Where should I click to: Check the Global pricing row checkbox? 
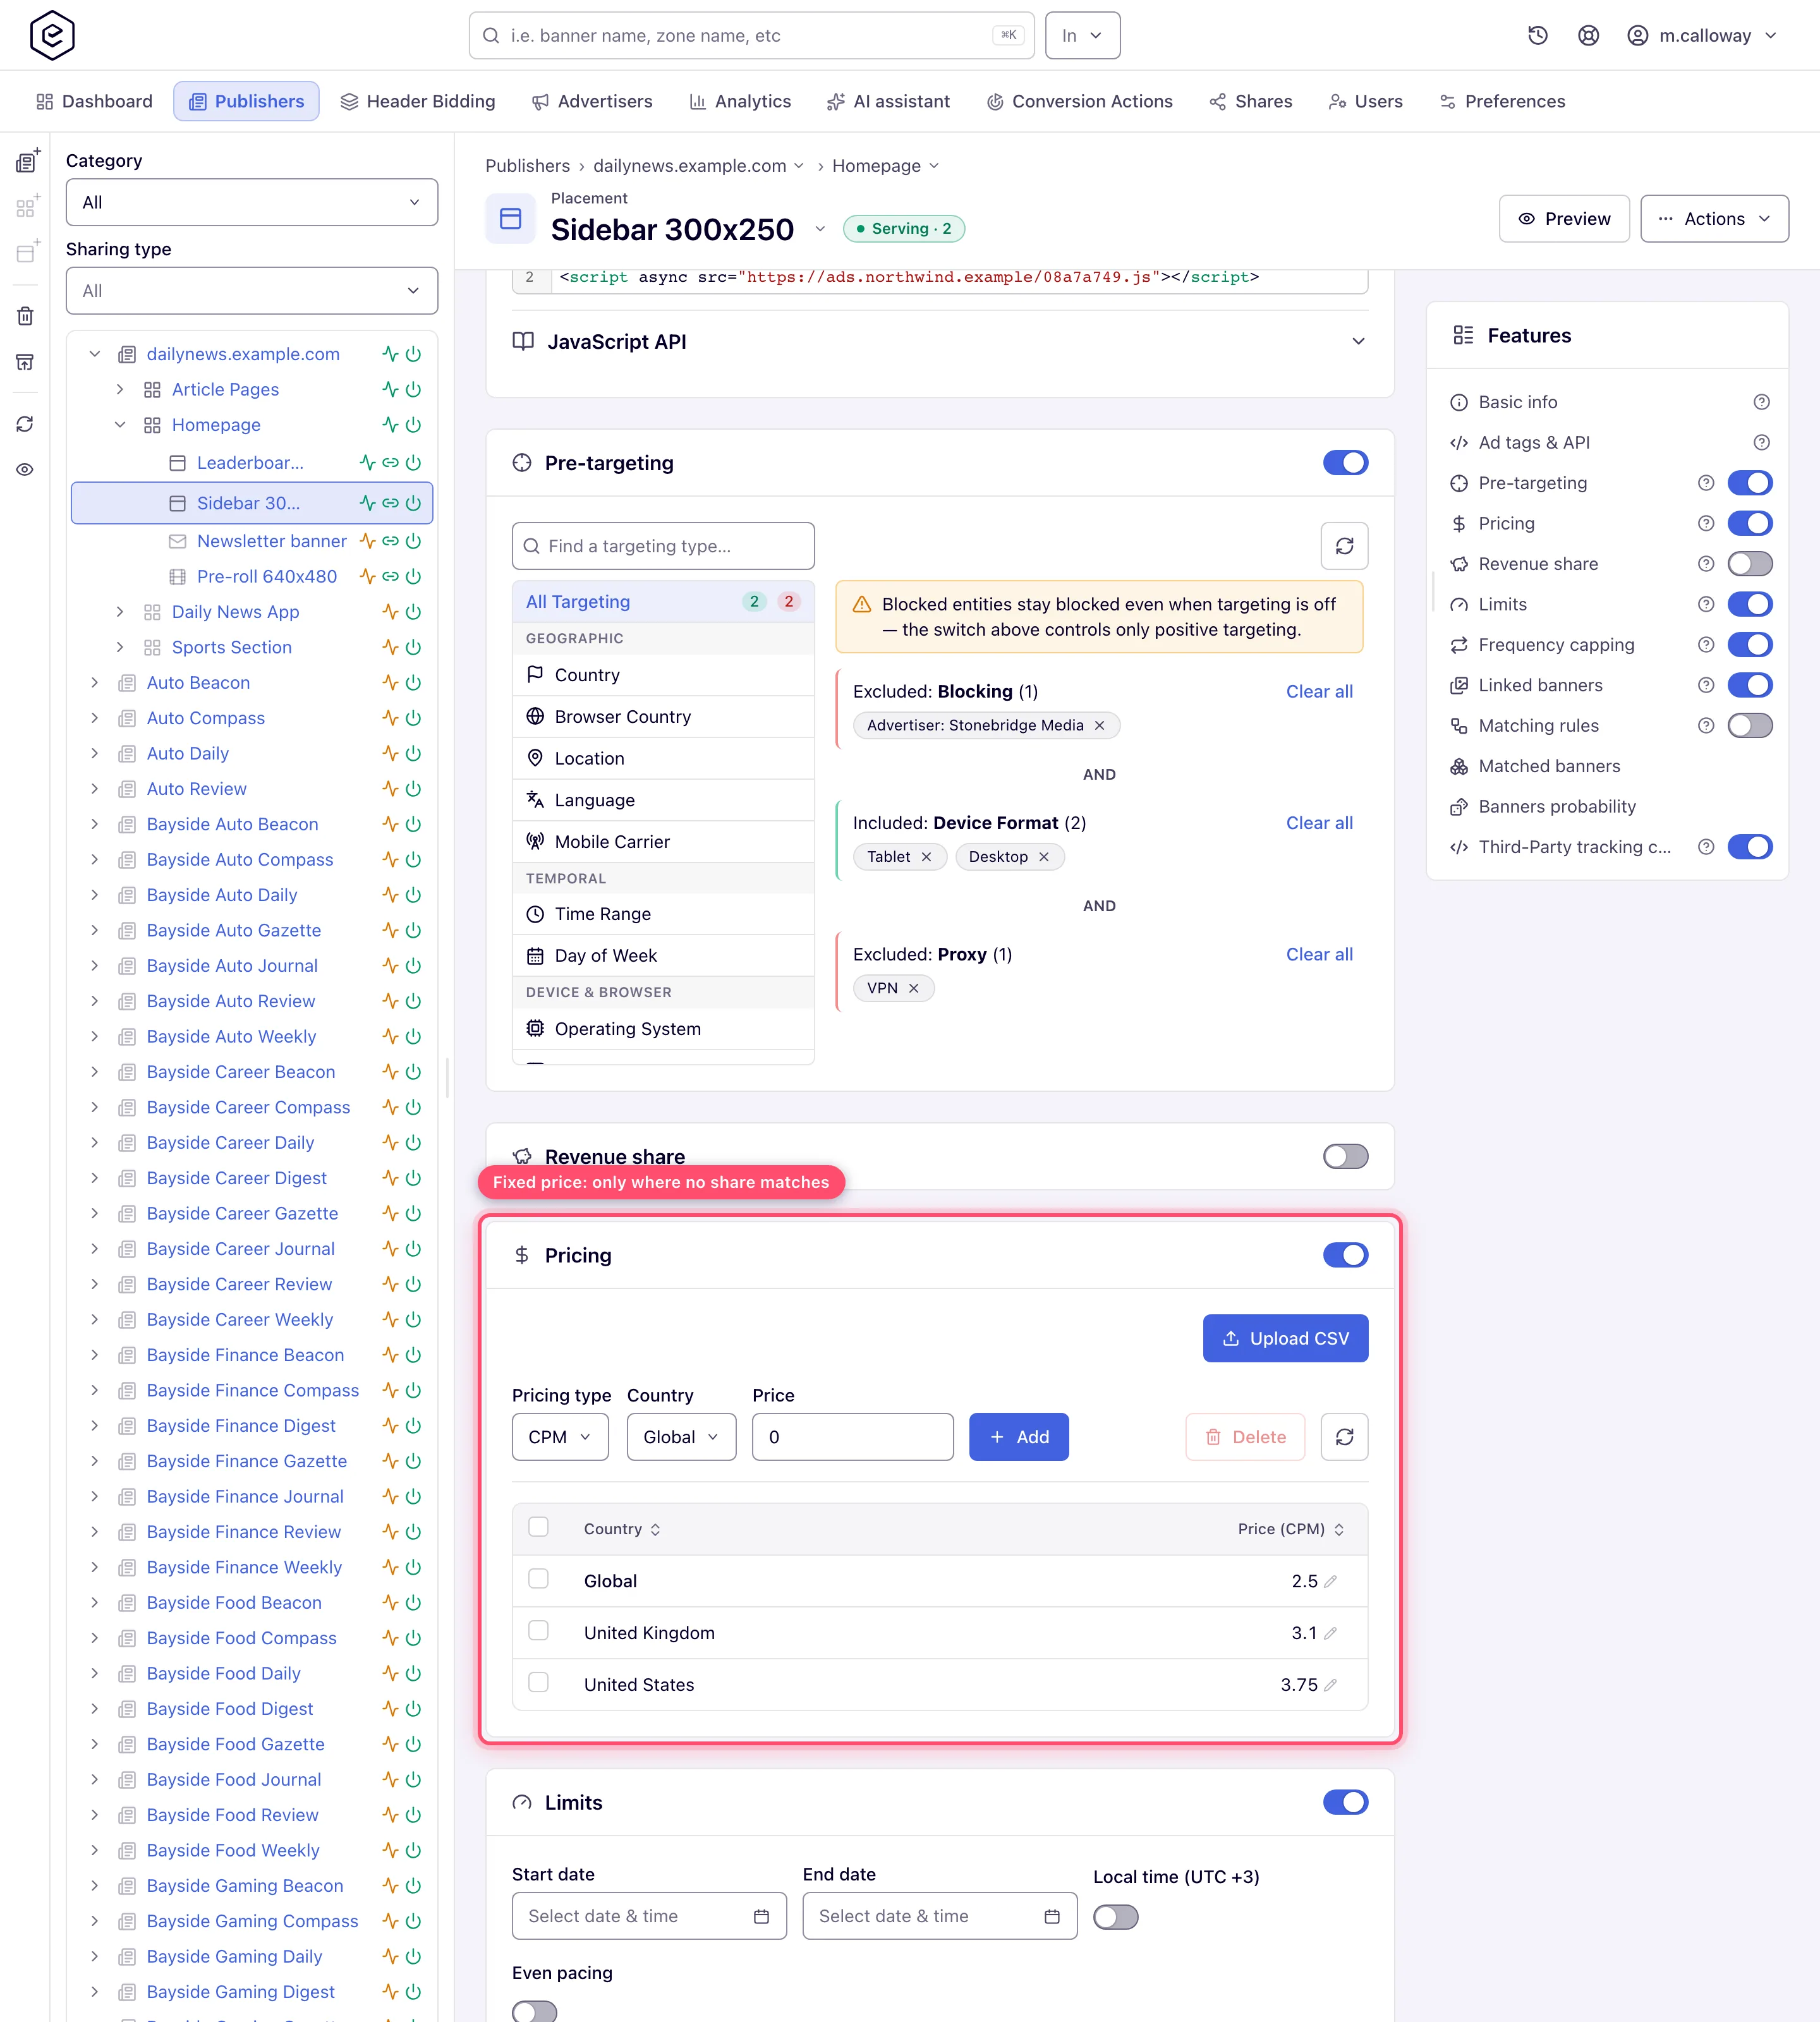click(x=538, y=1579)
